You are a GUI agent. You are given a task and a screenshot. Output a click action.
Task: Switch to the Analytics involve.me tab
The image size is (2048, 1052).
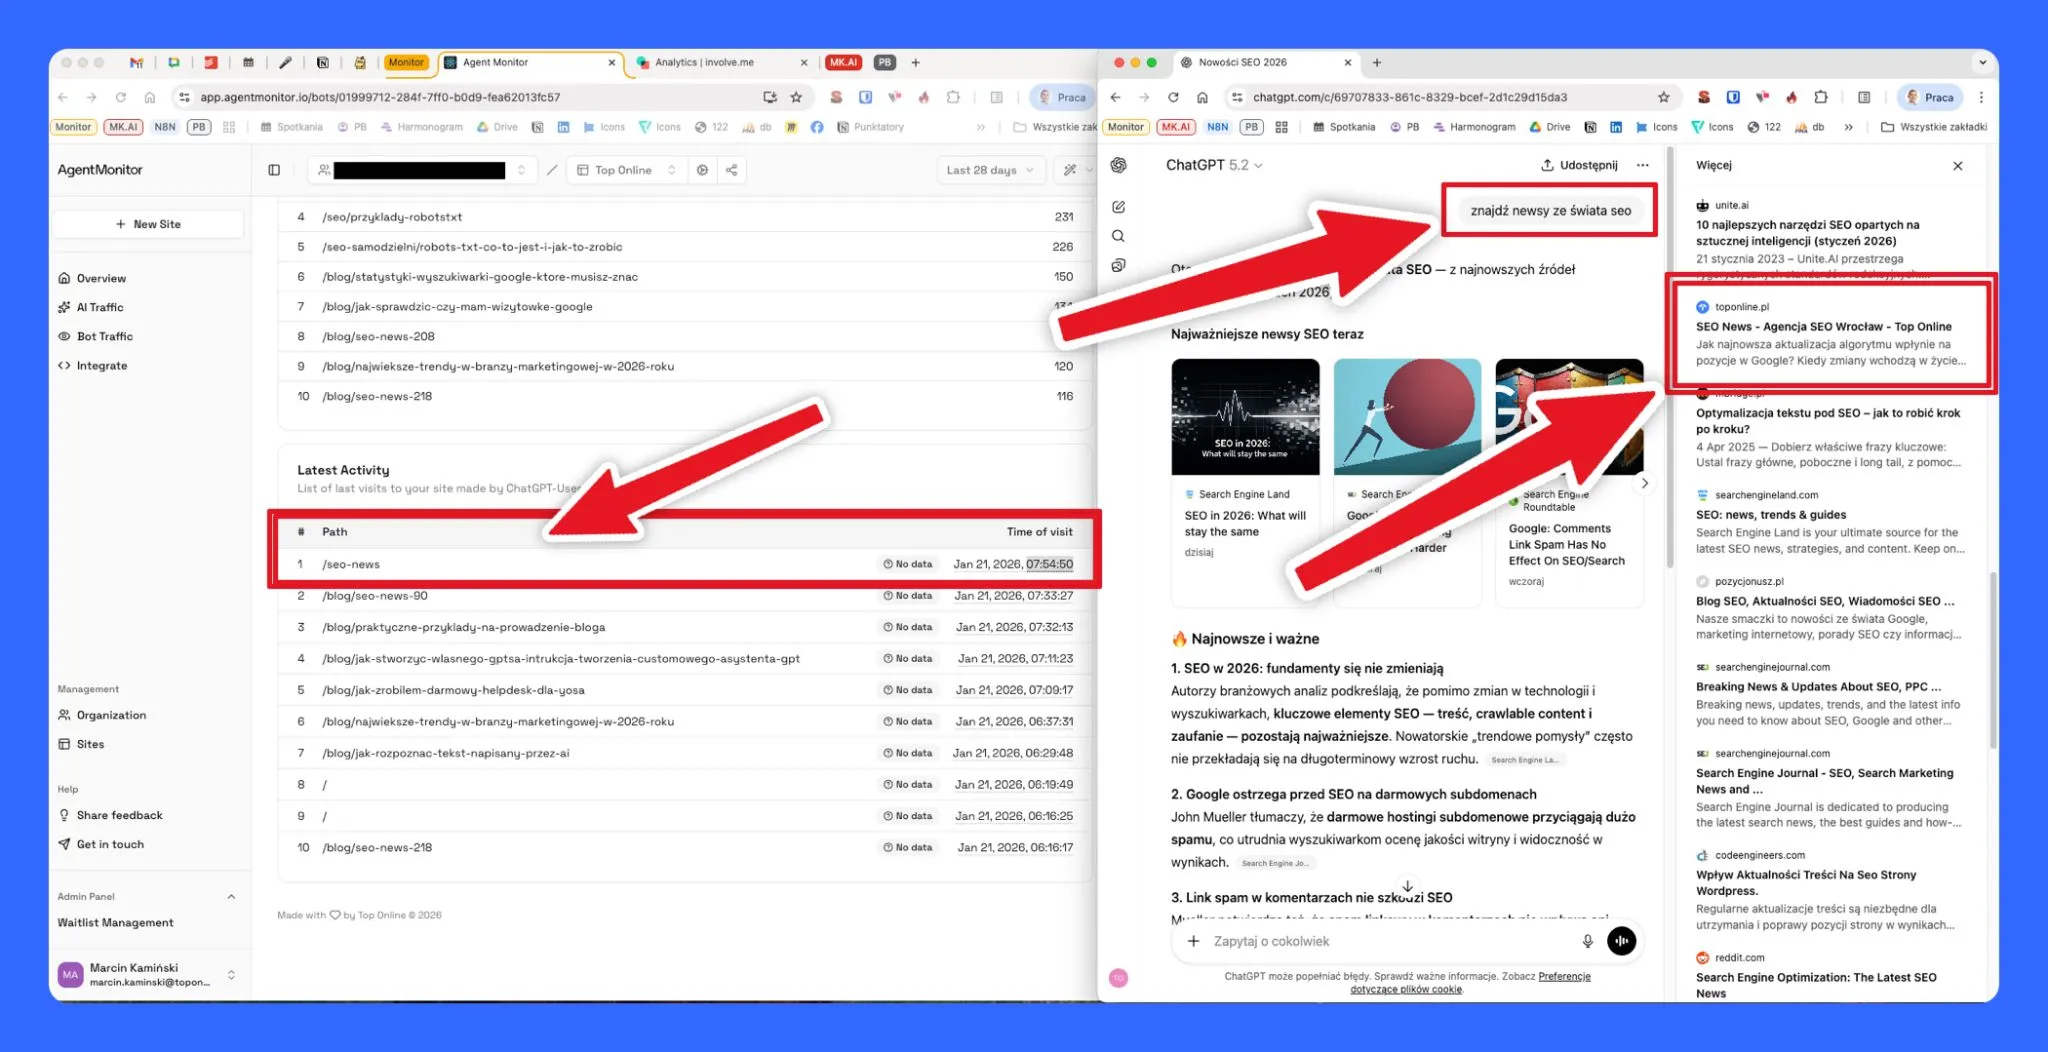[720, 62]
